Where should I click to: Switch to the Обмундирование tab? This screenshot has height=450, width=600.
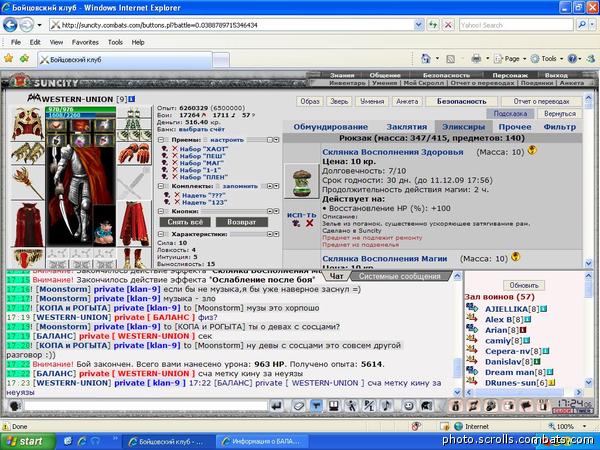[x=331, y=127]
